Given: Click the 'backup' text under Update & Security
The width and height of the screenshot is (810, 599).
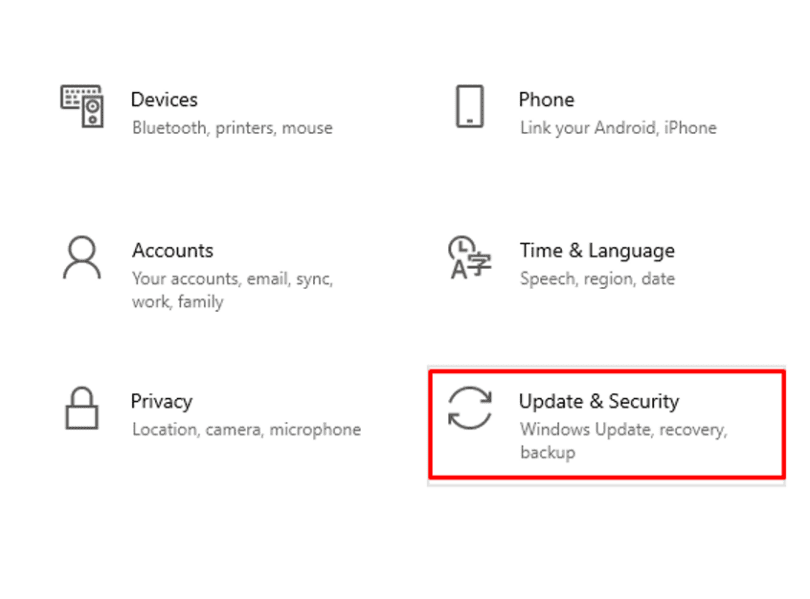Looking at the screenshot, I should (x=547, y=453).
